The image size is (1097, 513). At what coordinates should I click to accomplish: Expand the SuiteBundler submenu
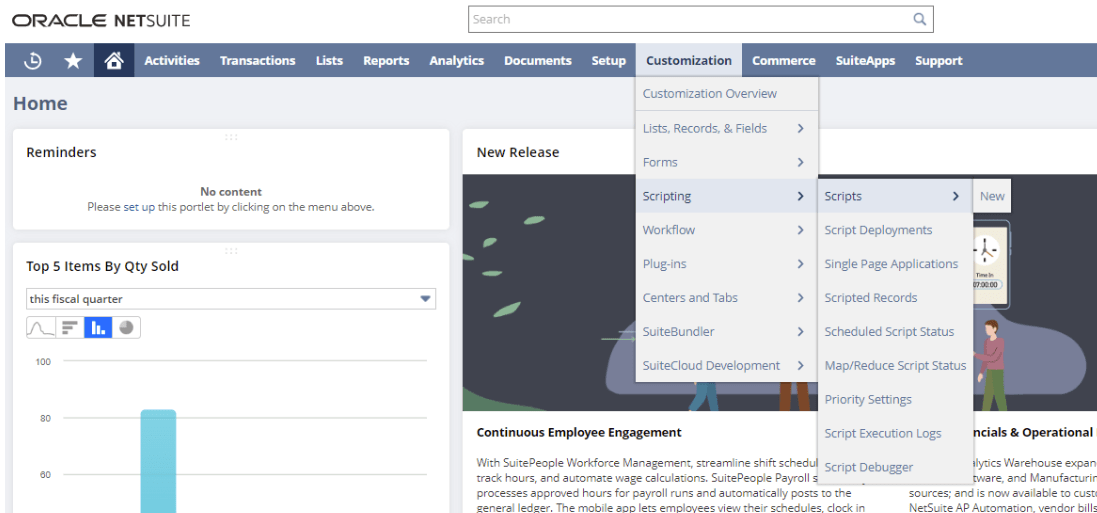(726, 331)
